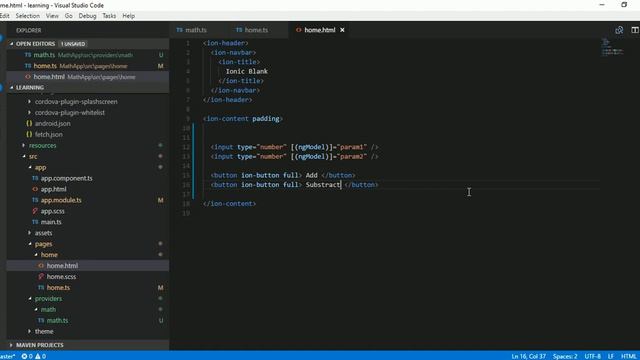Expand the Maven Projects section

coord(11,345)
